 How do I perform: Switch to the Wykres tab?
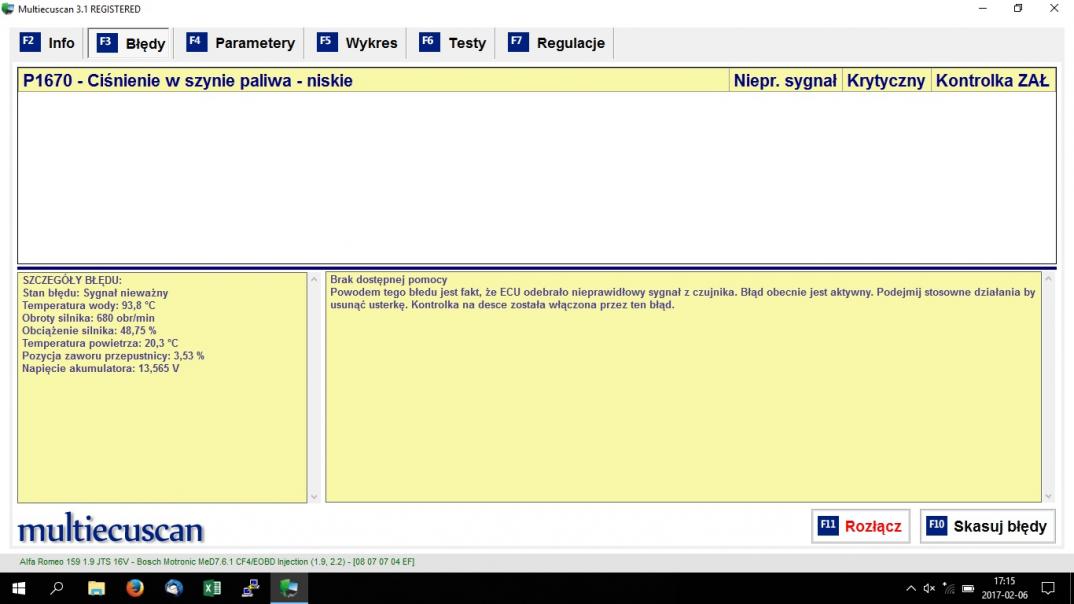coord(357,43)
